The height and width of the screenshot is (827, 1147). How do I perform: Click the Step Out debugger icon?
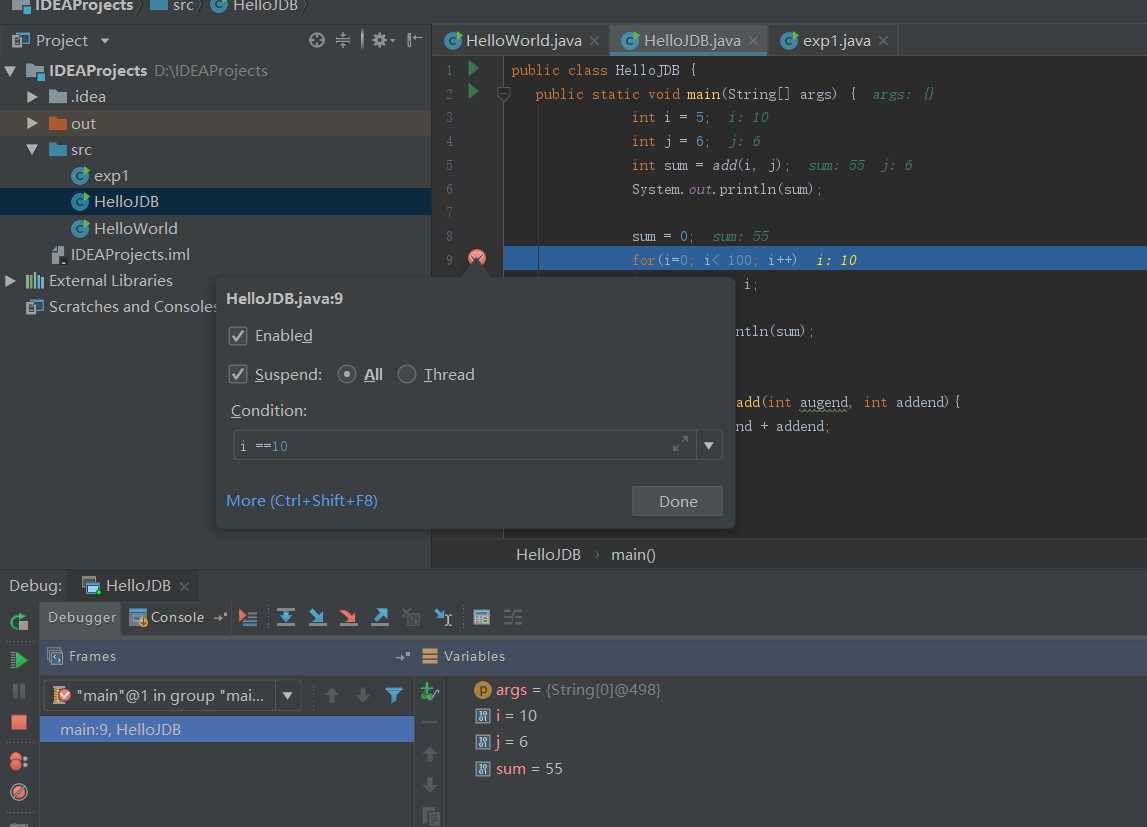pos(380,617)
